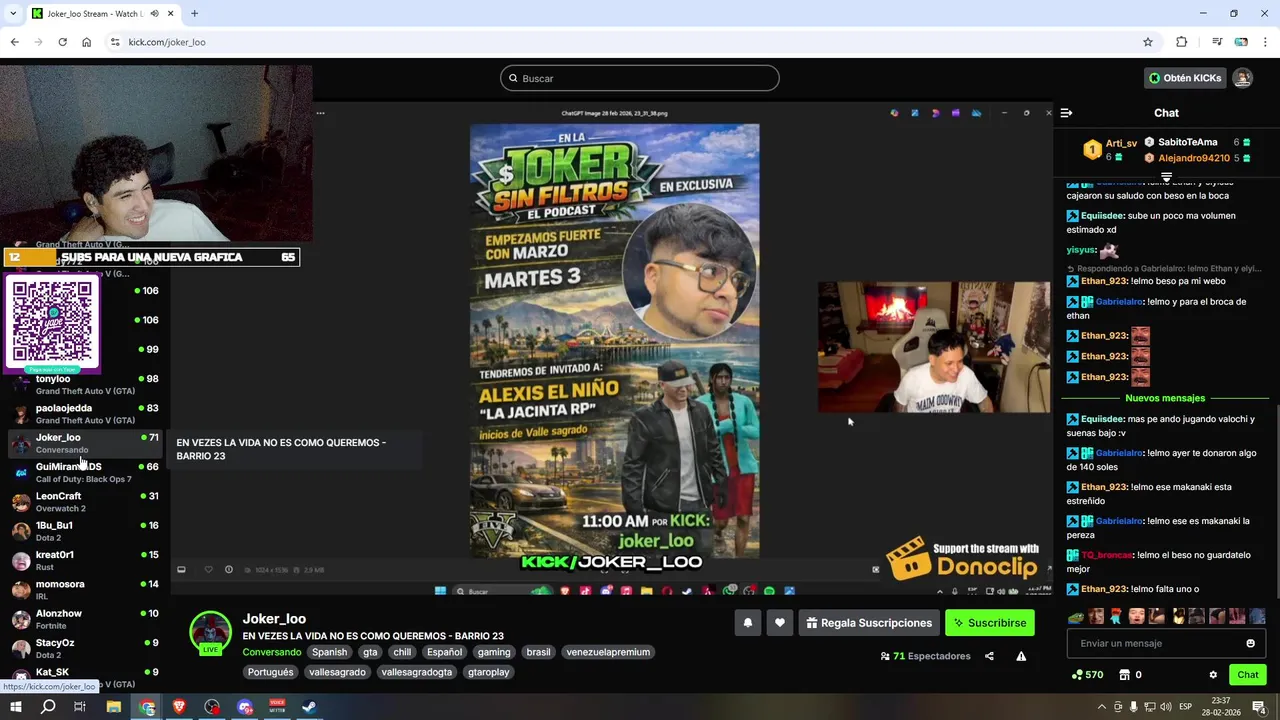Click Regala Suscripciones button
1280x720 pixels.
coord(868,623)
